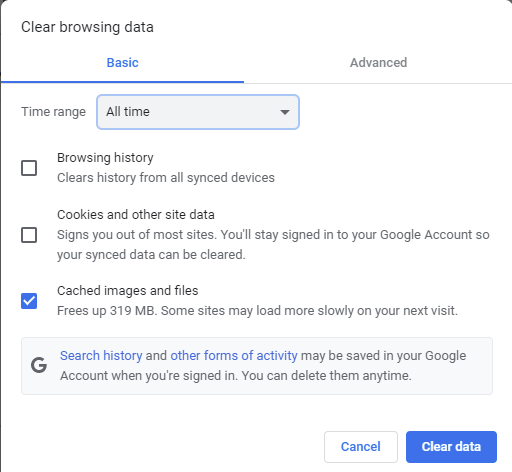Uncheck Cached images and files checkbox
Viewport: 512px width, 472px height.
tap(29, 301)
